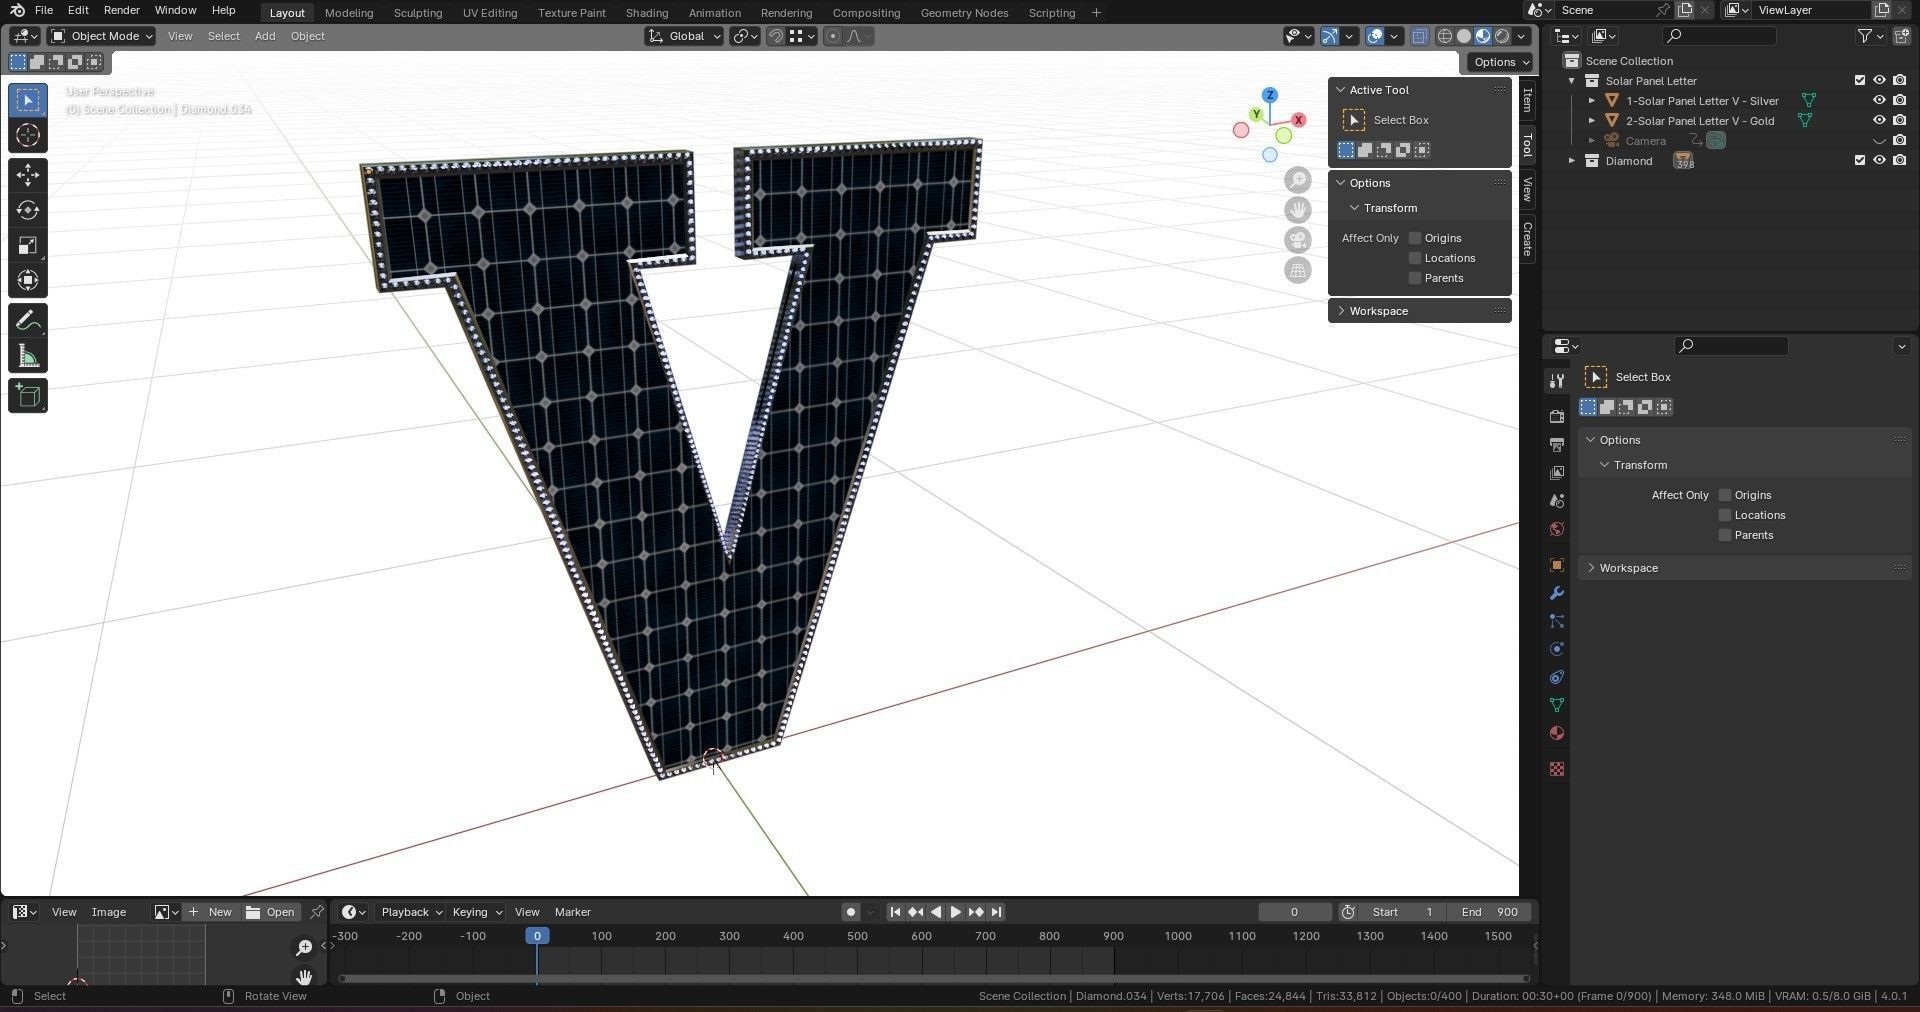The image size is (1920, 1012).
Task: Open the File menu
Action: [44, 10]
